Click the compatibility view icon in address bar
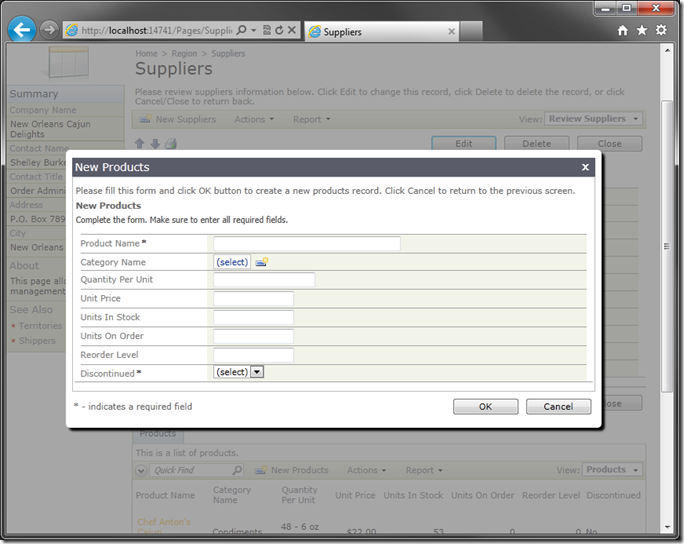The height and width of the screenshot is (544, 684). (267, 30)
